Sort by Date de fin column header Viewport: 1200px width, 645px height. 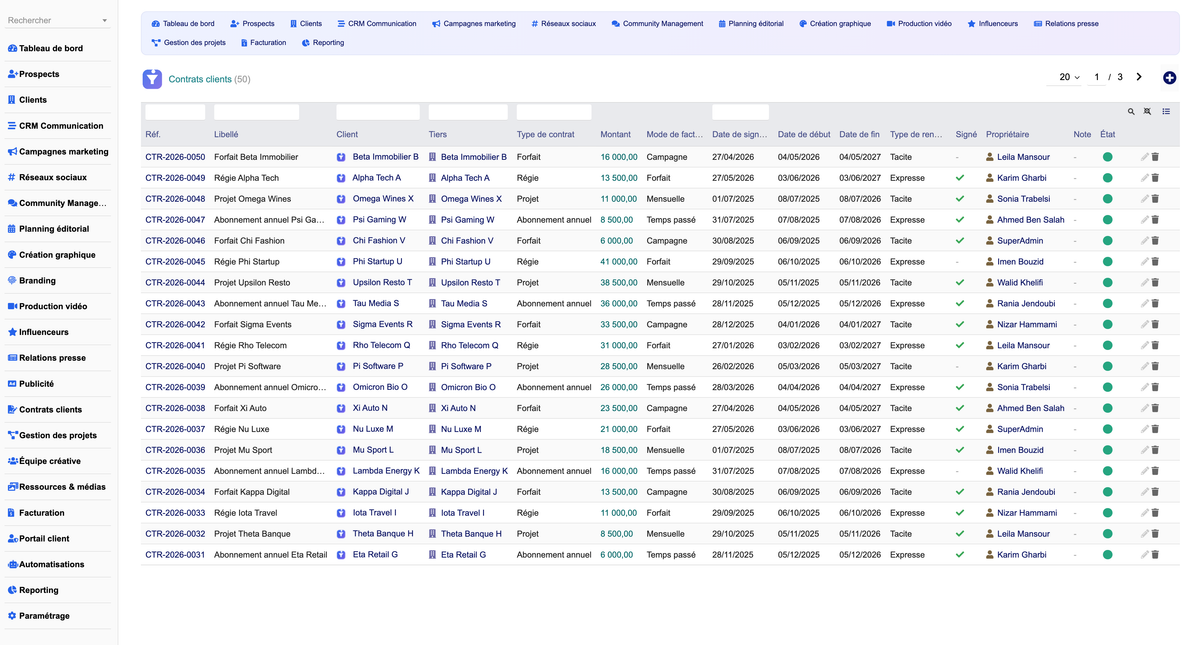tap(859, 135)
